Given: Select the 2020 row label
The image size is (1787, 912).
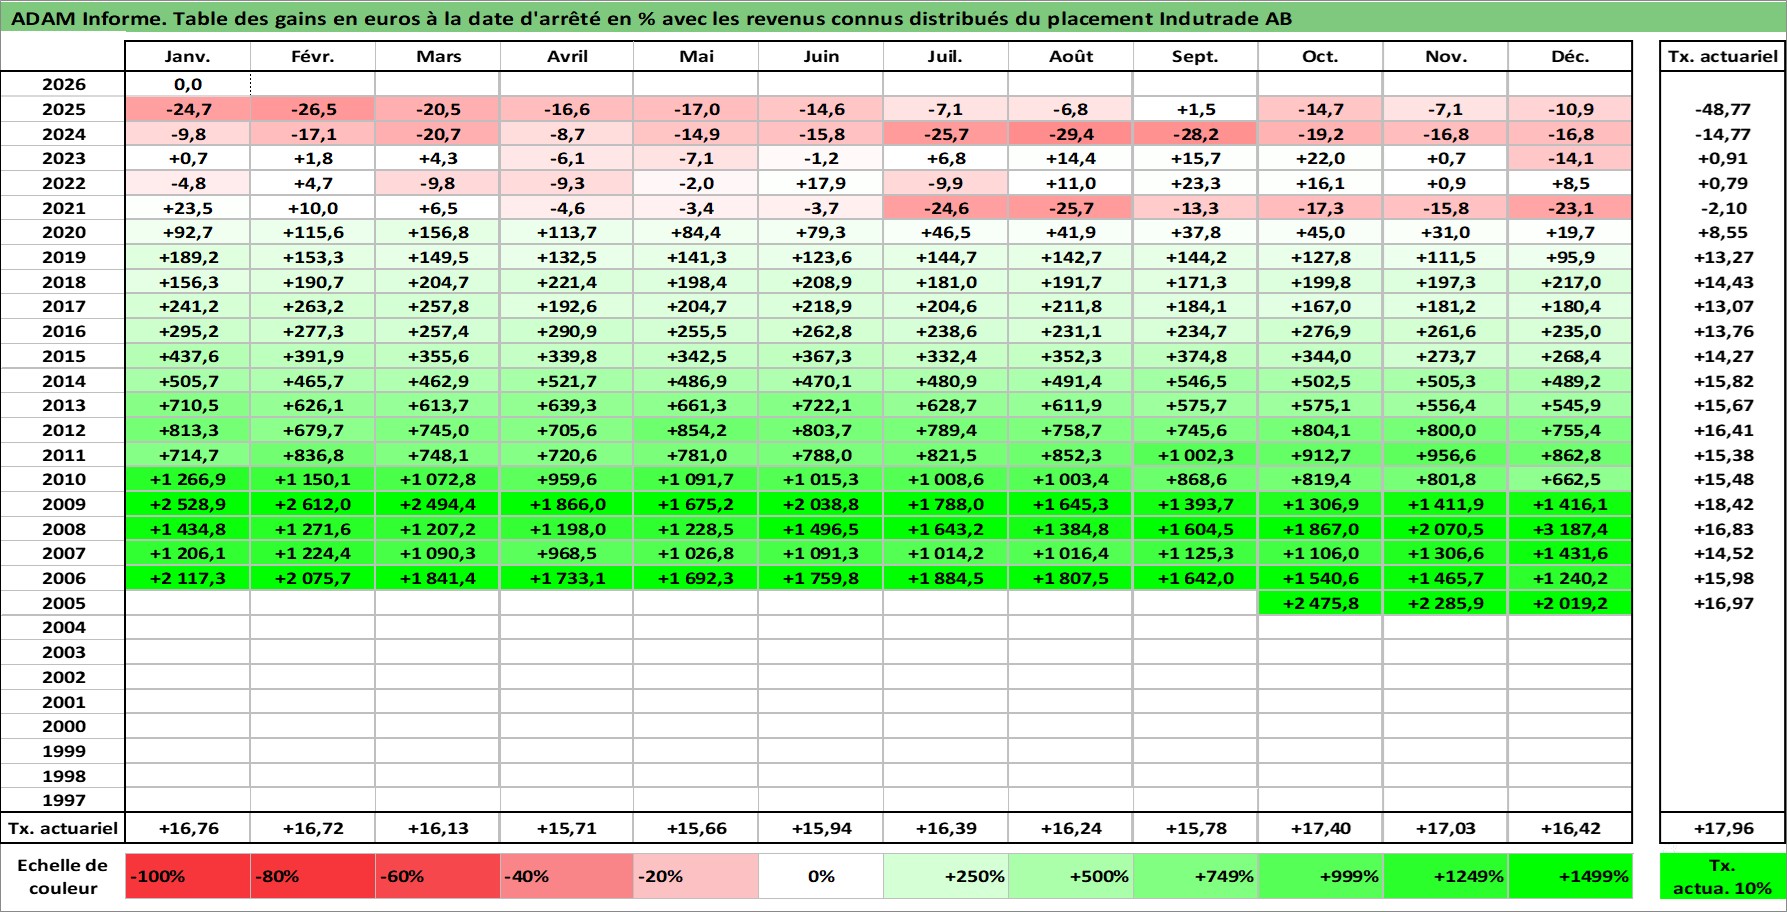Looking at the screenshot, I should click(x=63, y=232).
